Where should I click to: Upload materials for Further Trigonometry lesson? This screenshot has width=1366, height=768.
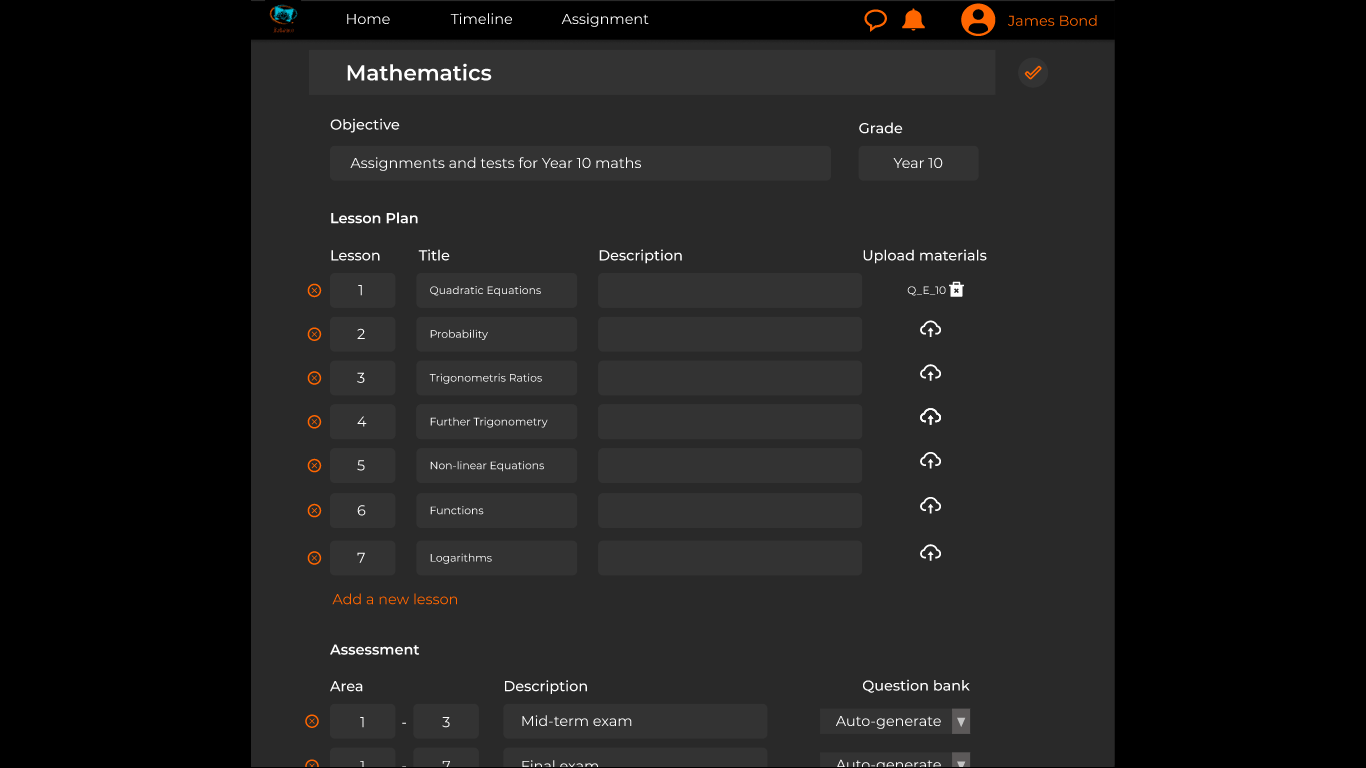pyautogui.click(x=930, y=417)
